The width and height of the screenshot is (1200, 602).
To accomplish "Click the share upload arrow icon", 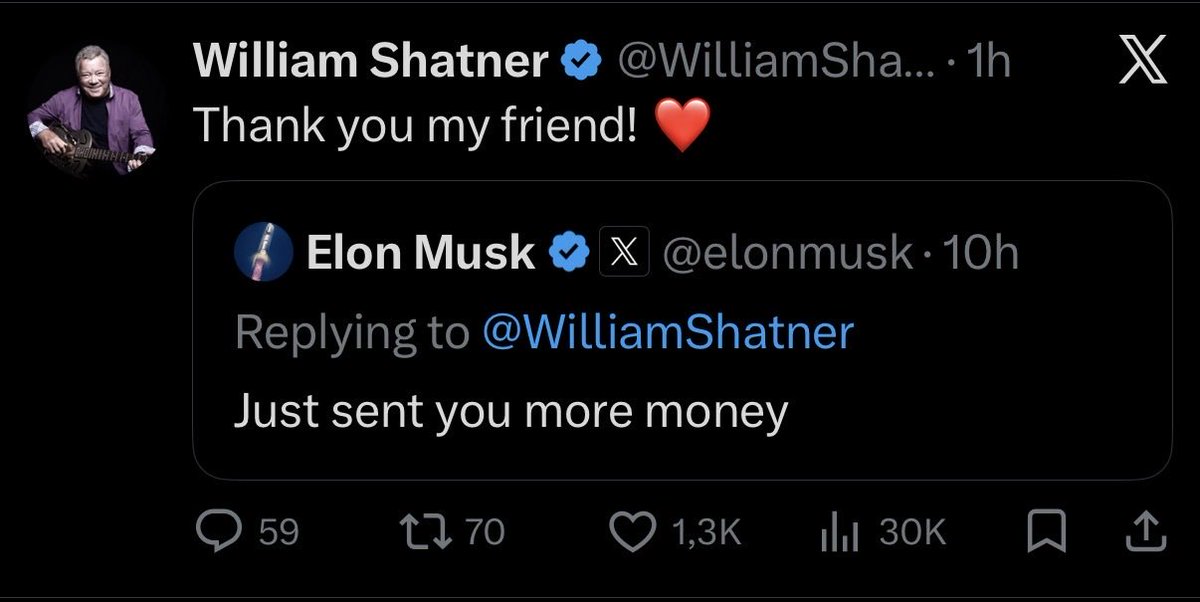I will pyautogui.click(x=1146, y=531).
